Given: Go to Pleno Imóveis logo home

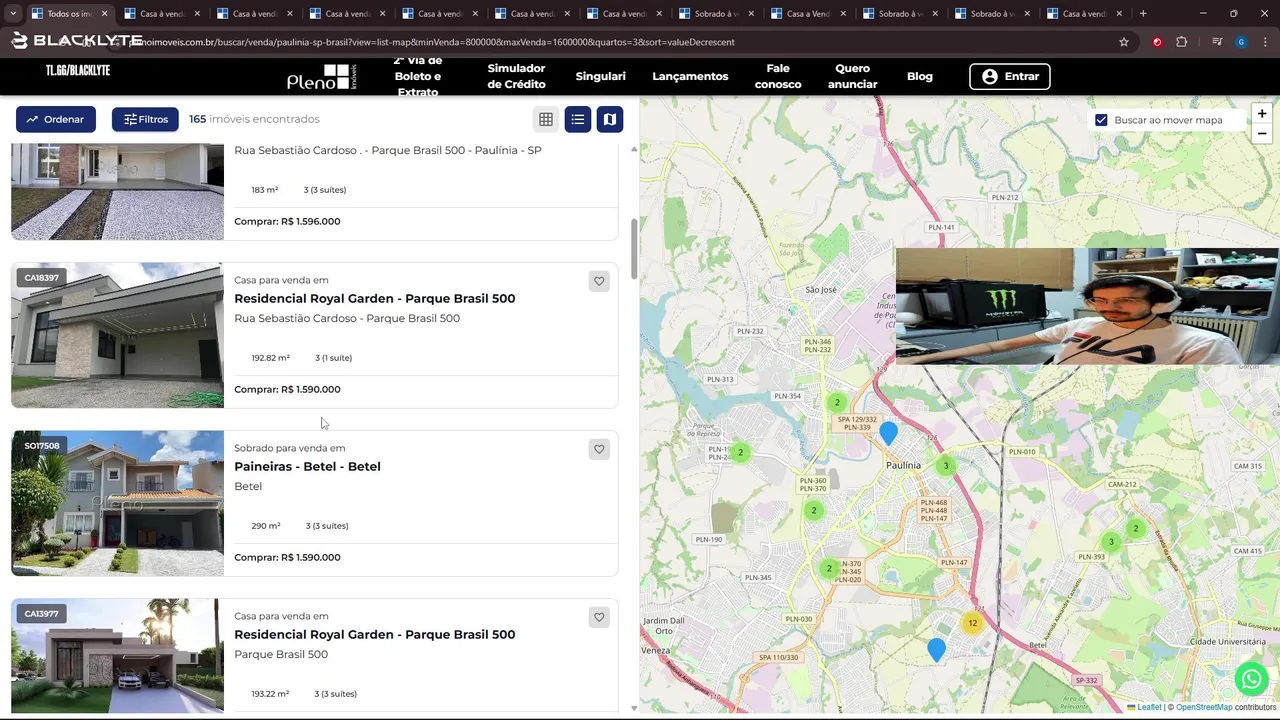Looking at the screenshot, I should point(321,77).
